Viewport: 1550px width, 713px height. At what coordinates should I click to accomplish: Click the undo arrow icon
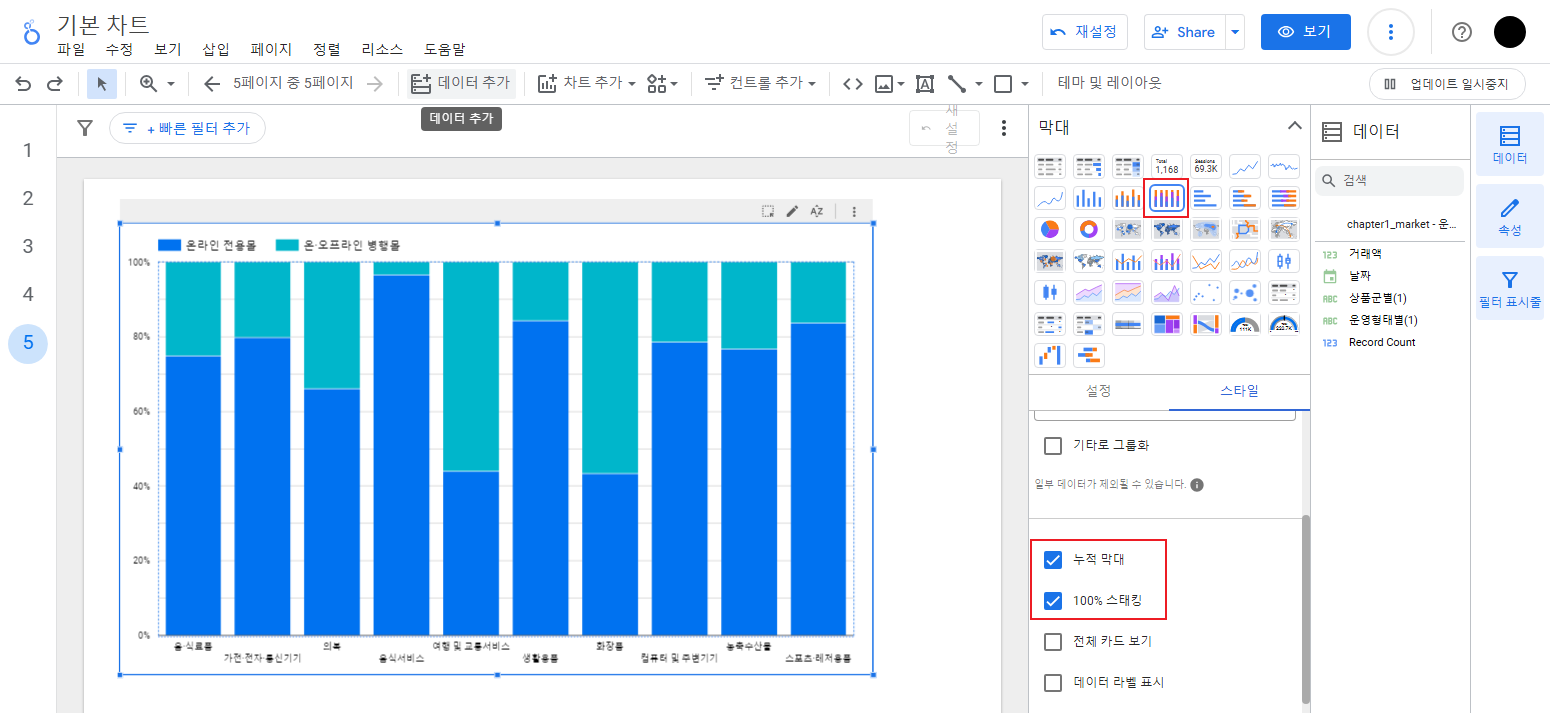click(24, 84)
